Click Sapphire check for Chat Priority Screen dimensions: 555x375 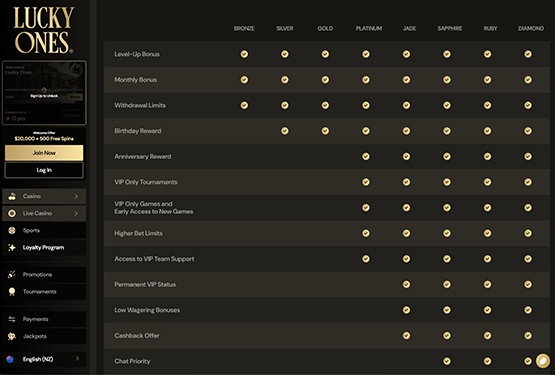point(447,361)
